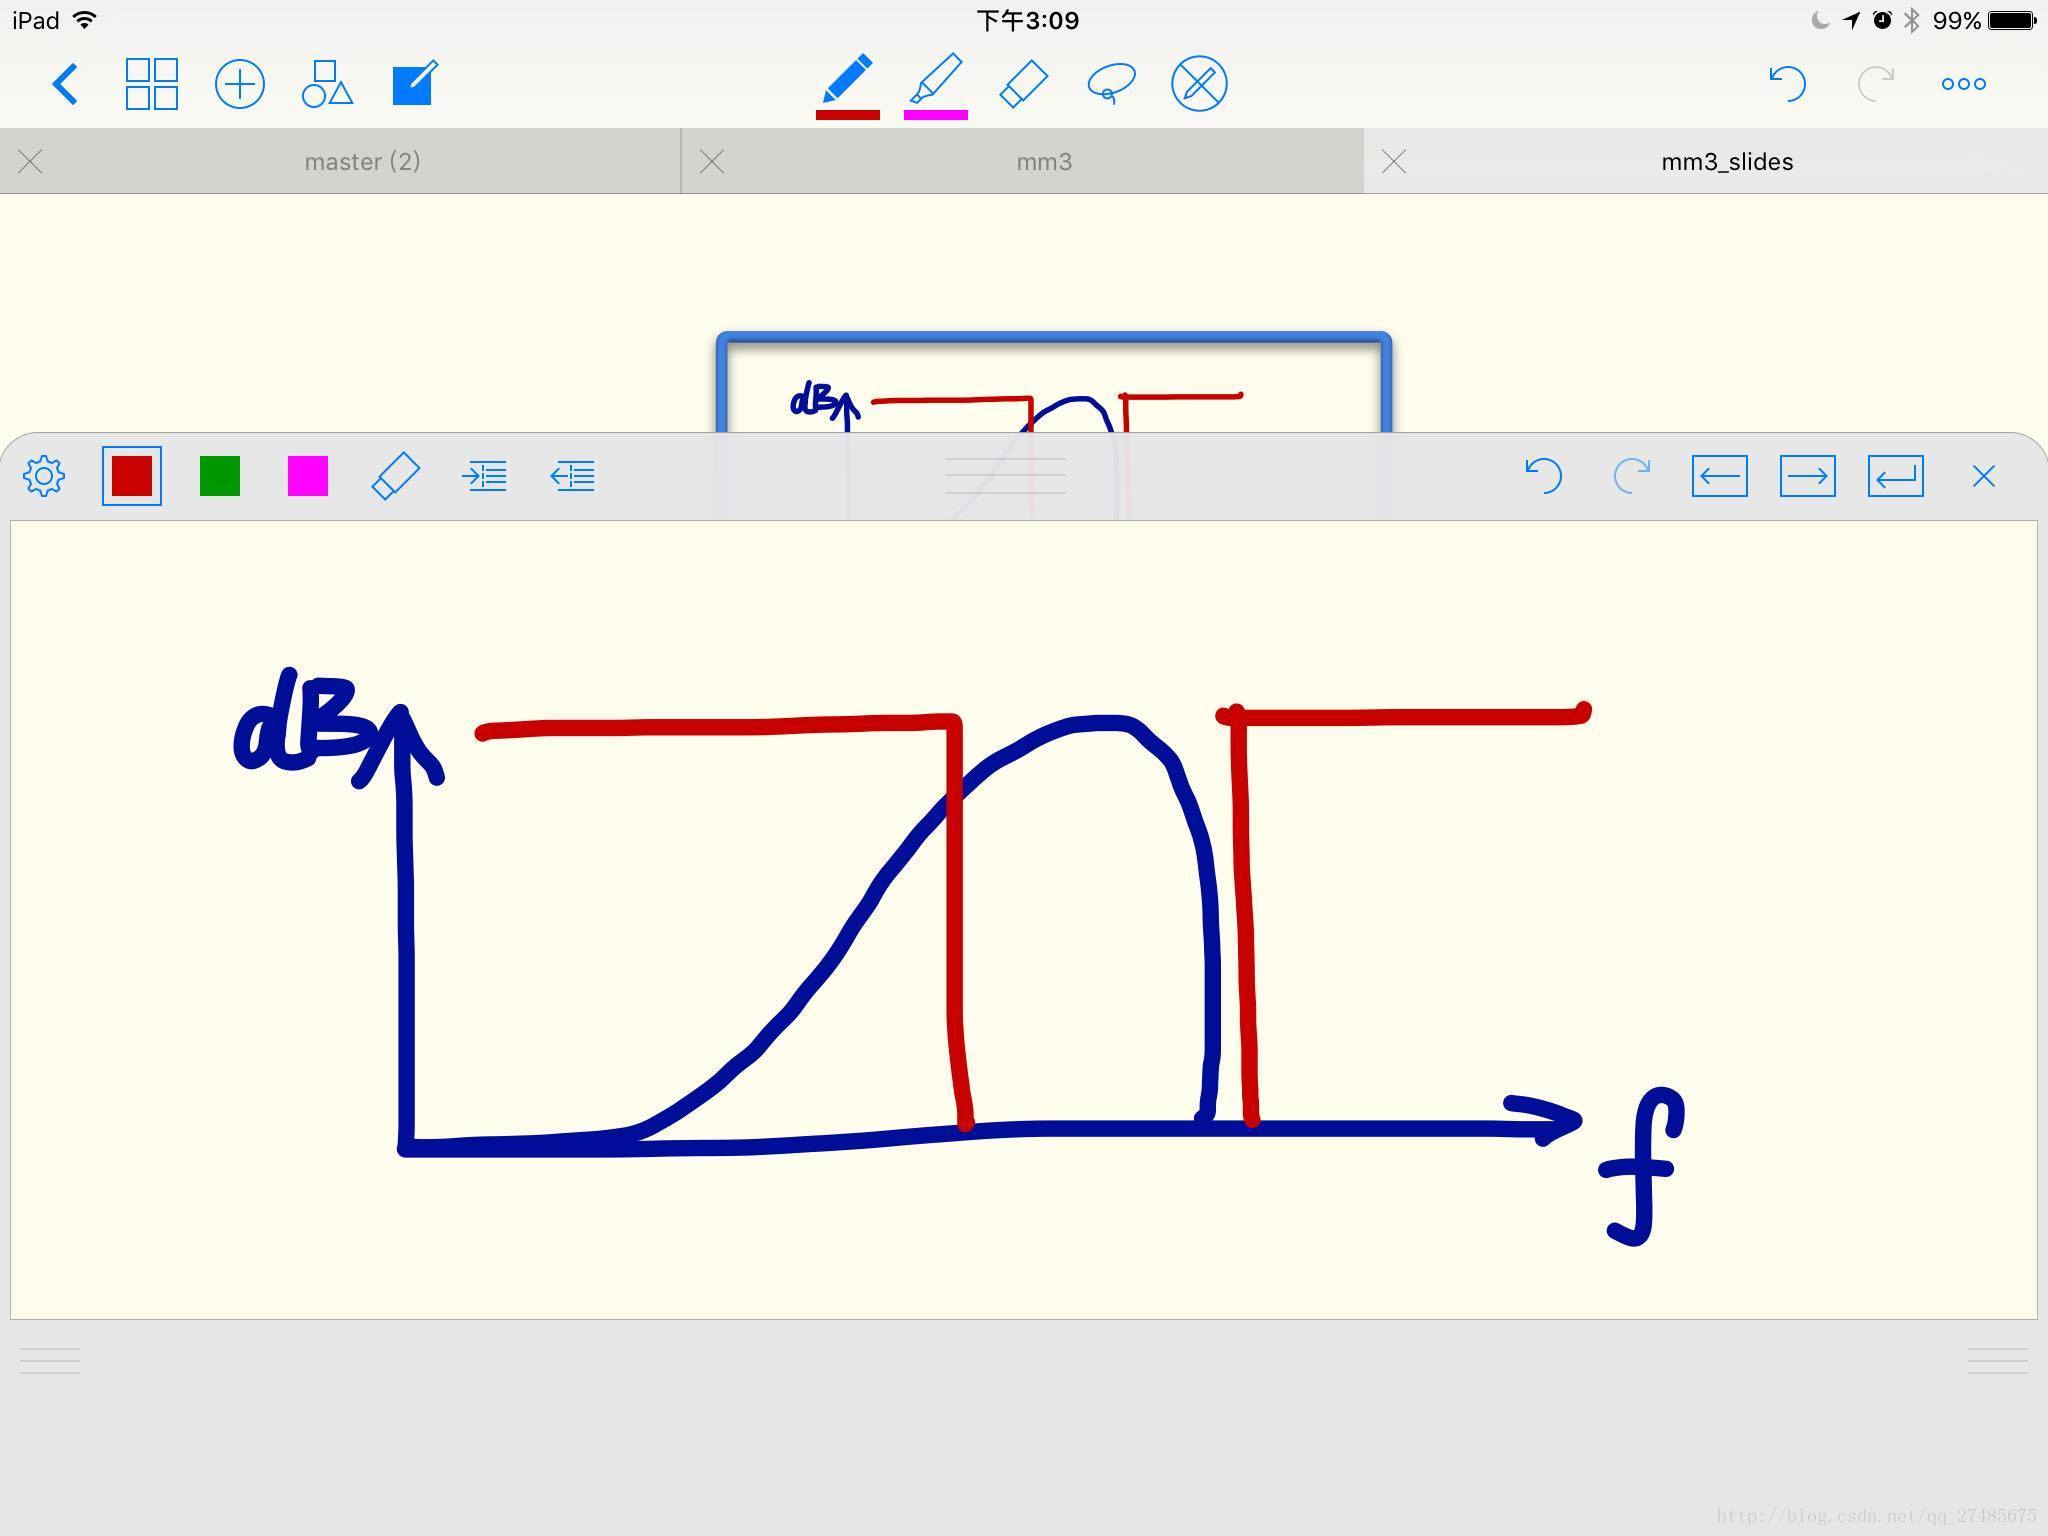
Task: Choose the magenta color swatch
Action: (308, 476)
